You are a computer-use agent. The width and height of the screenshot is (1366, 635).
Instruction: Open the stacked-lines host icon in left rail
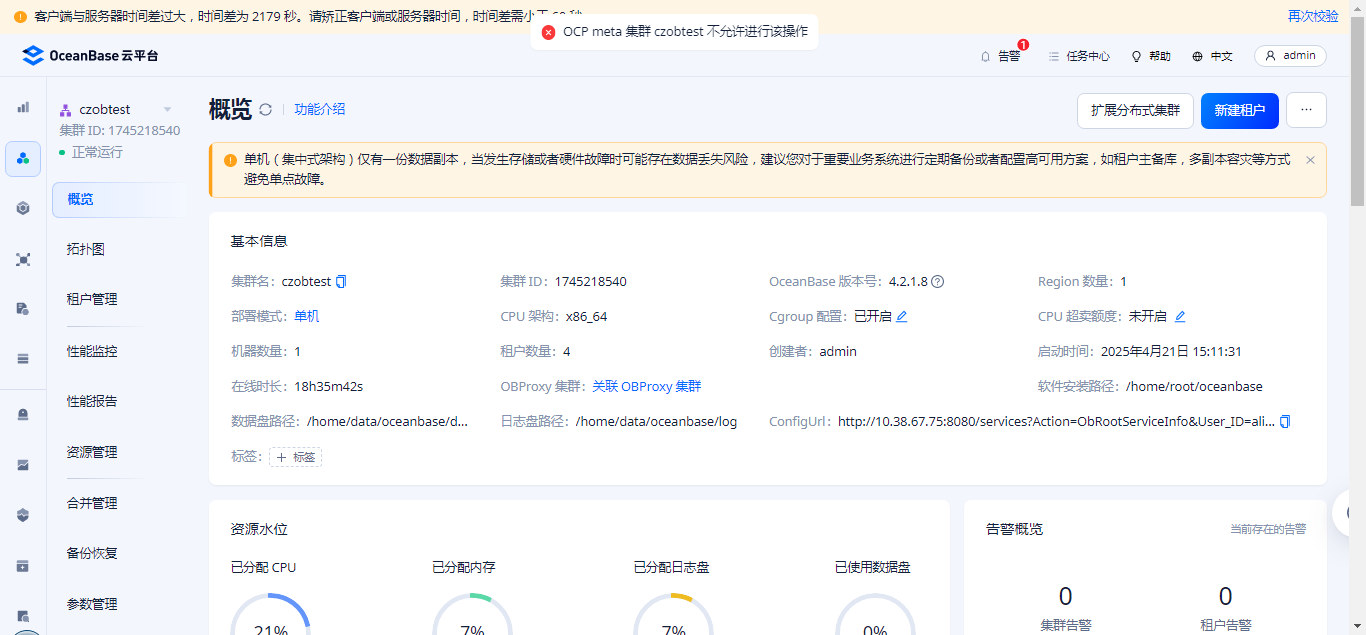pos(23,358)
